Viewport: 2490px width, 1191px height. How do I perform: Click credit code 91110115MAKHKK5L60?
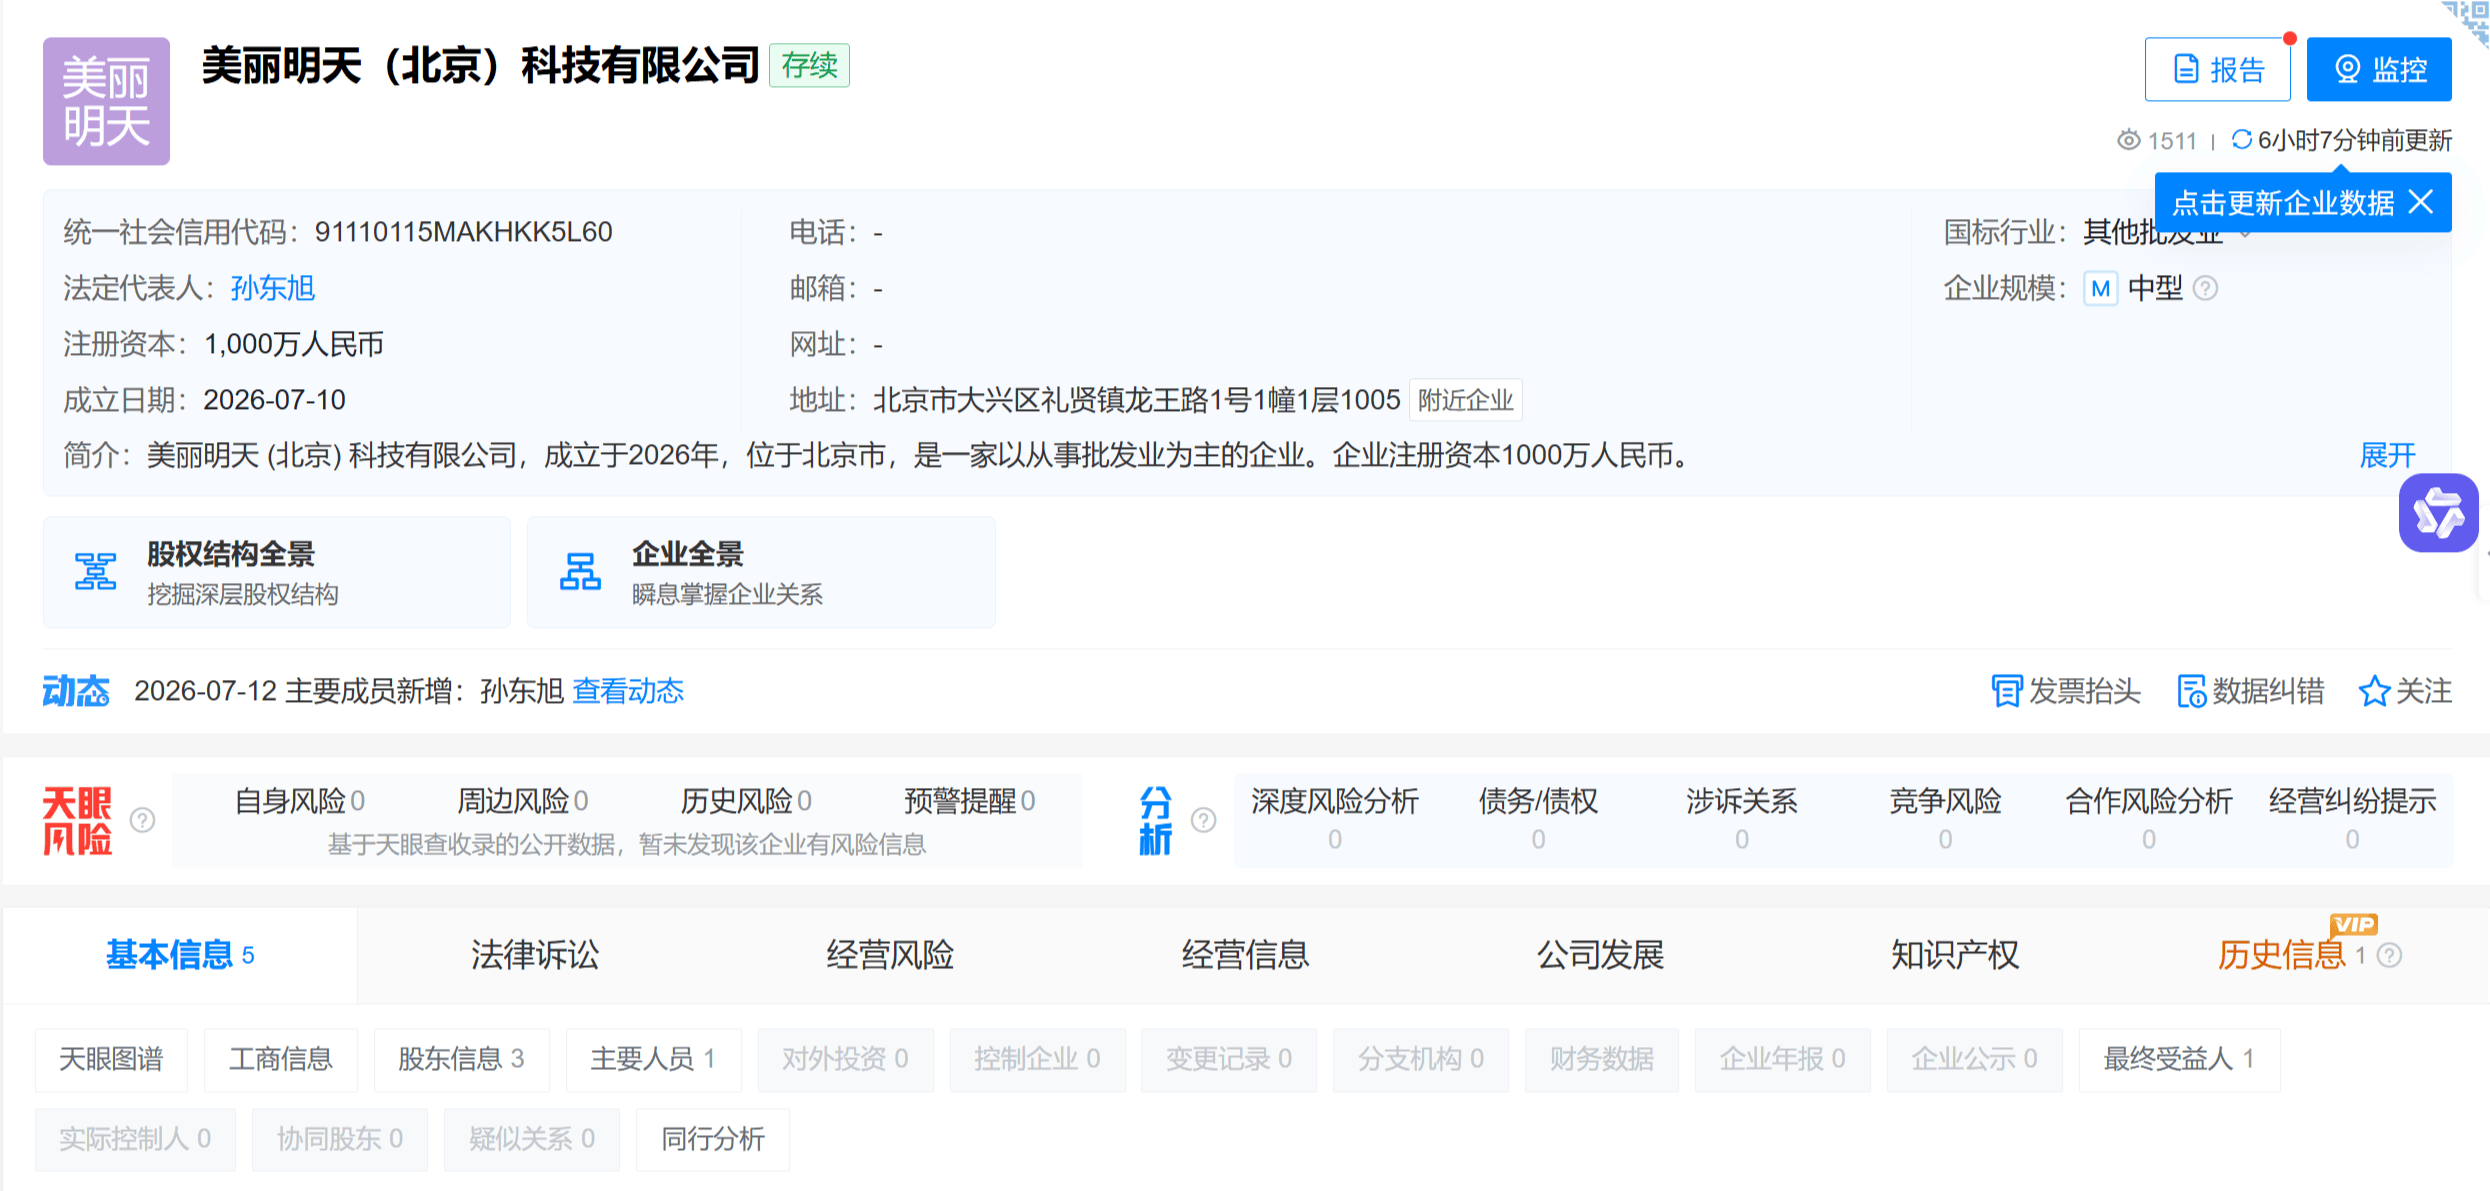point(463,232)
